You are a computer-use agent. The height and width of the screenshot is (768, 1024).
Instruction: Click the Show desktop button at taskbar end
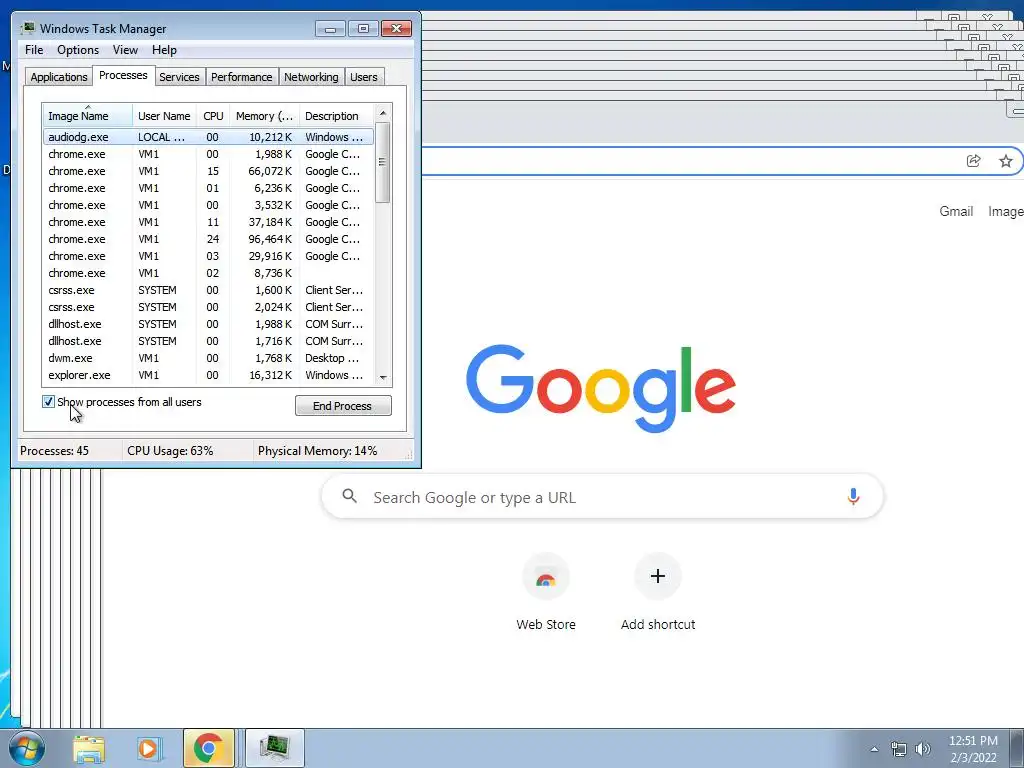(1017, 749)
